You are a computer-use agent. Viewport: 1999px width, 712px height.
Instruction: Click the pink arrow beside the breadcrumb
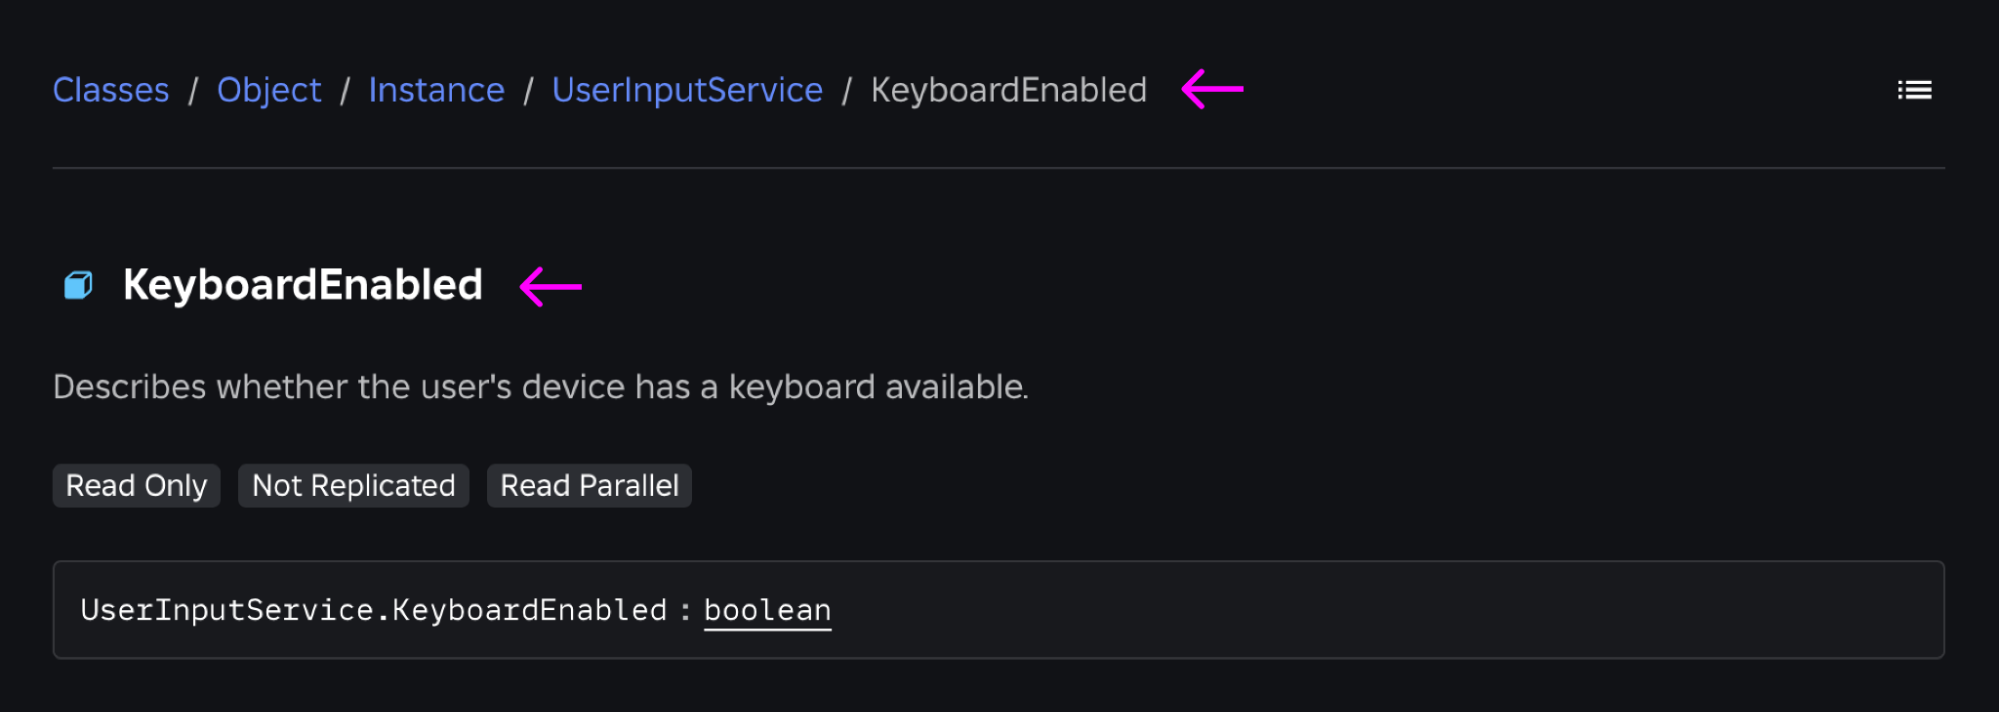click(x=1211, y=89)
